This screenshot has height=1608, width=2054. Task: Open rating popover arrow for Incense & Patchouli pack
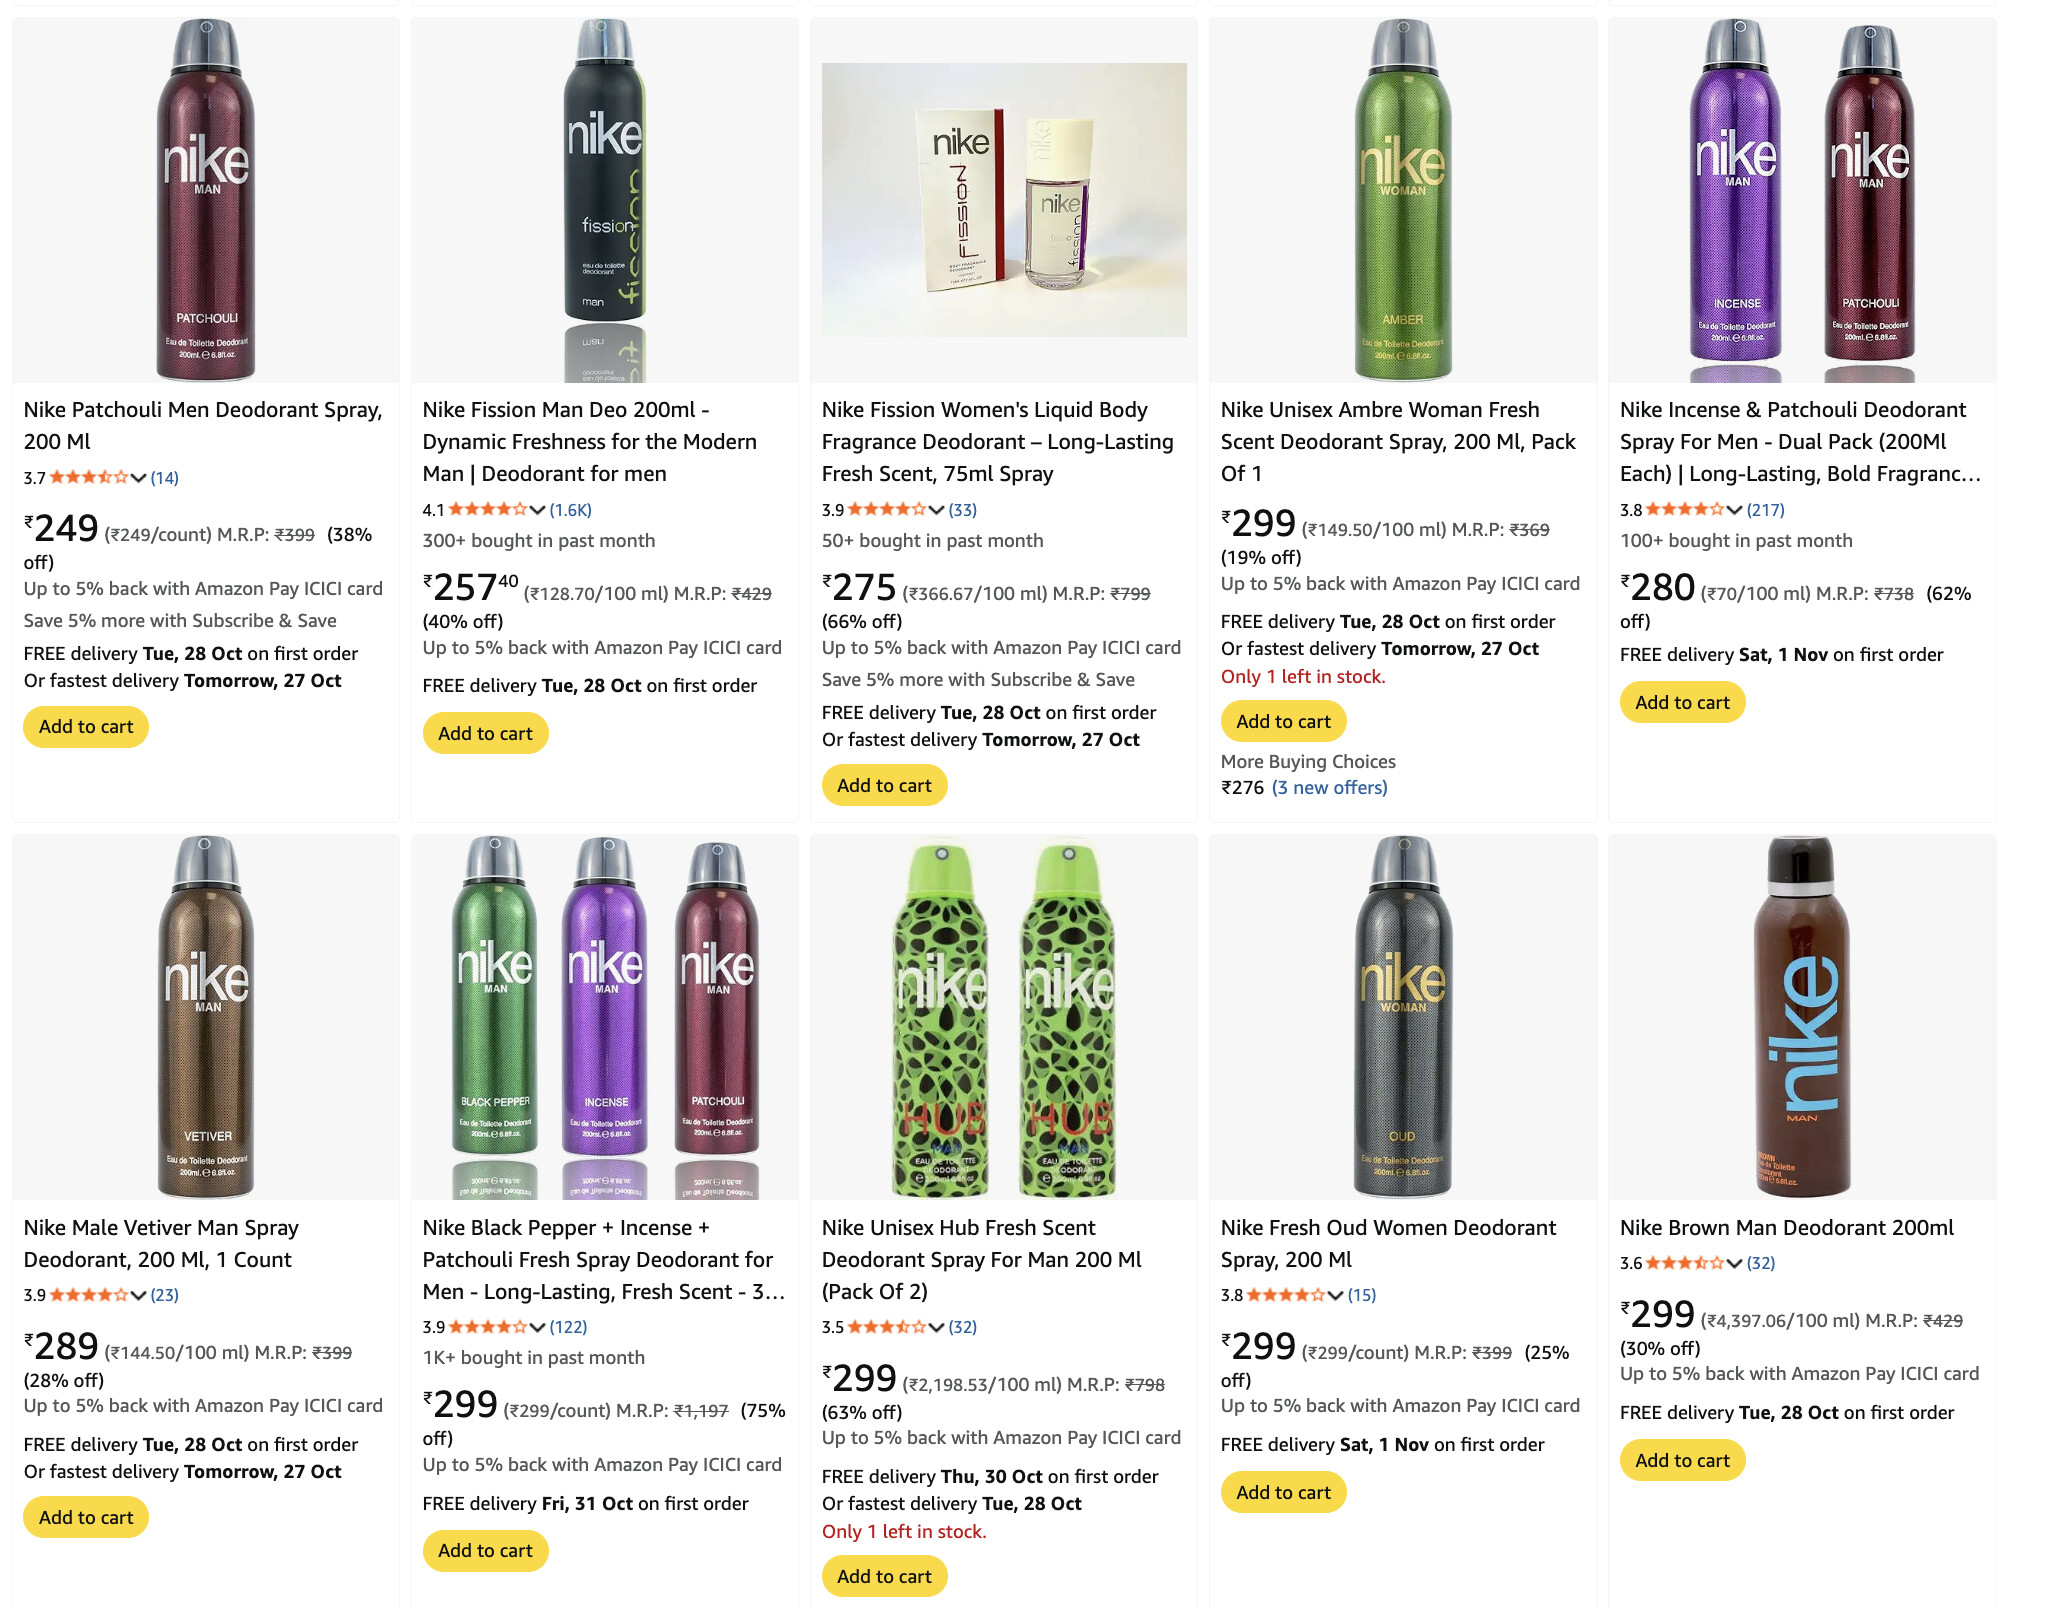pyautogui.click(x=1735, y=510)
